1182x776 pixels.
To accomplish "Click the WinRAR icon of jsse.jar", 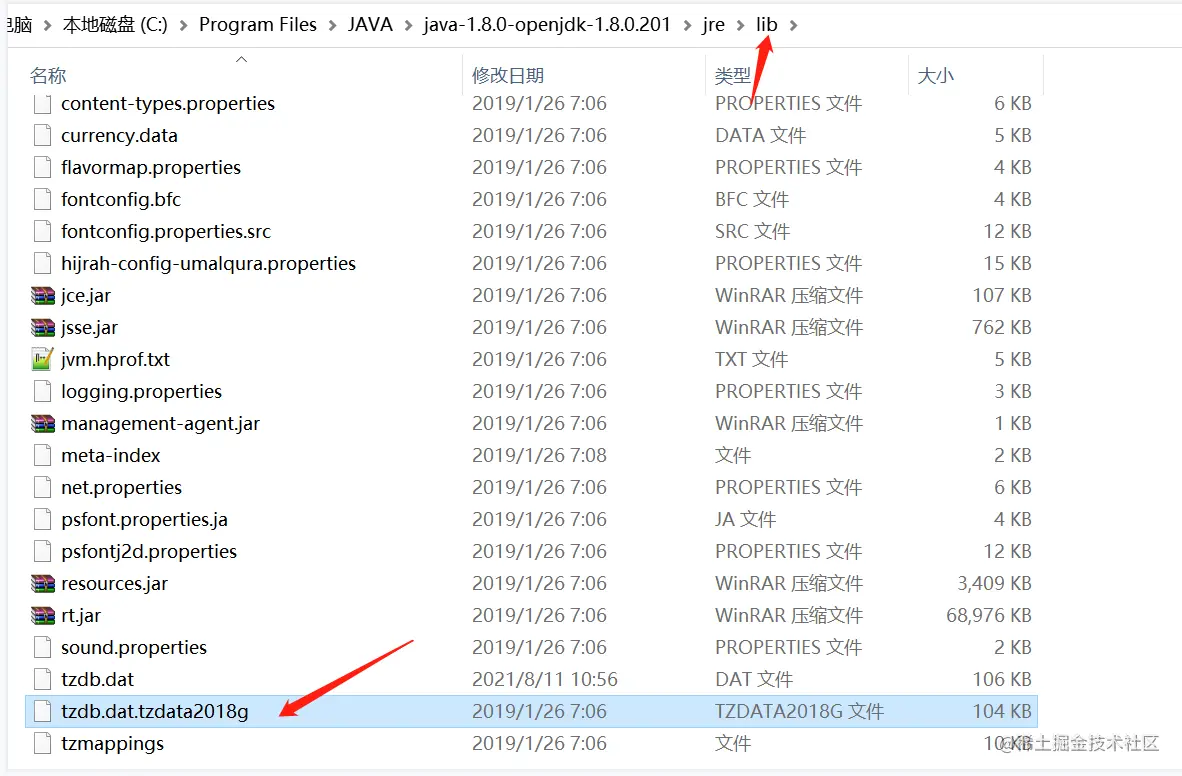I will pos(43,327).
